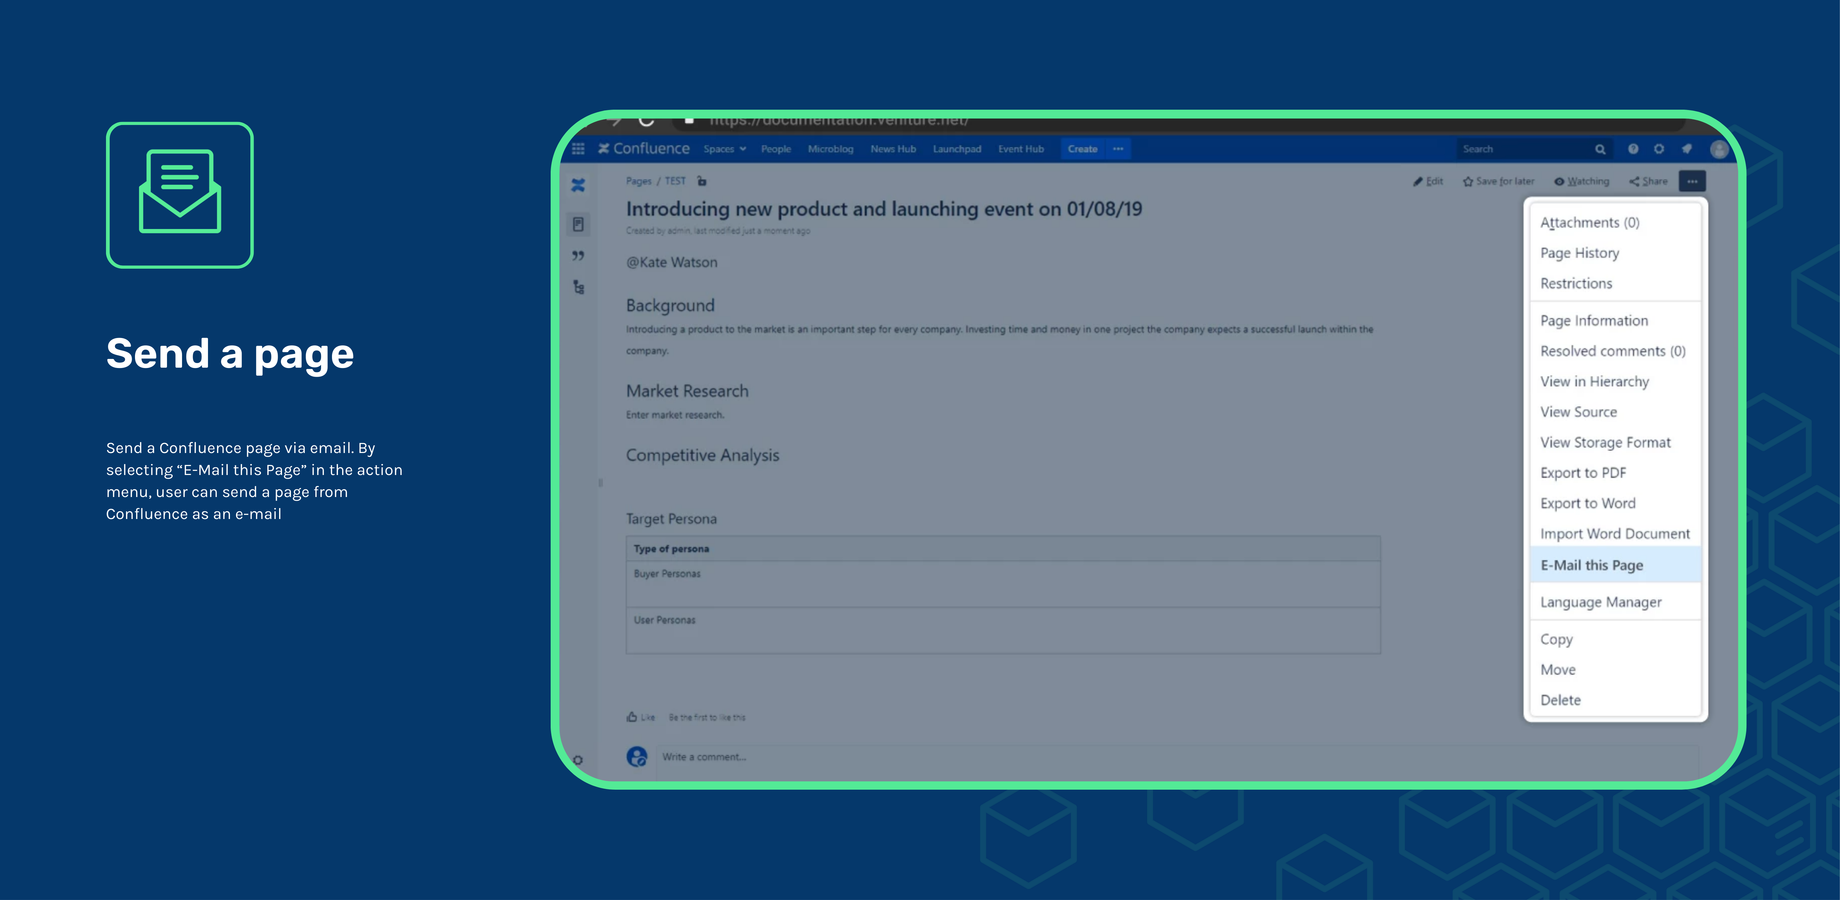Click the sidebar resize handle
This screenshot has height=900, width=1840.
tap(600, 482)
